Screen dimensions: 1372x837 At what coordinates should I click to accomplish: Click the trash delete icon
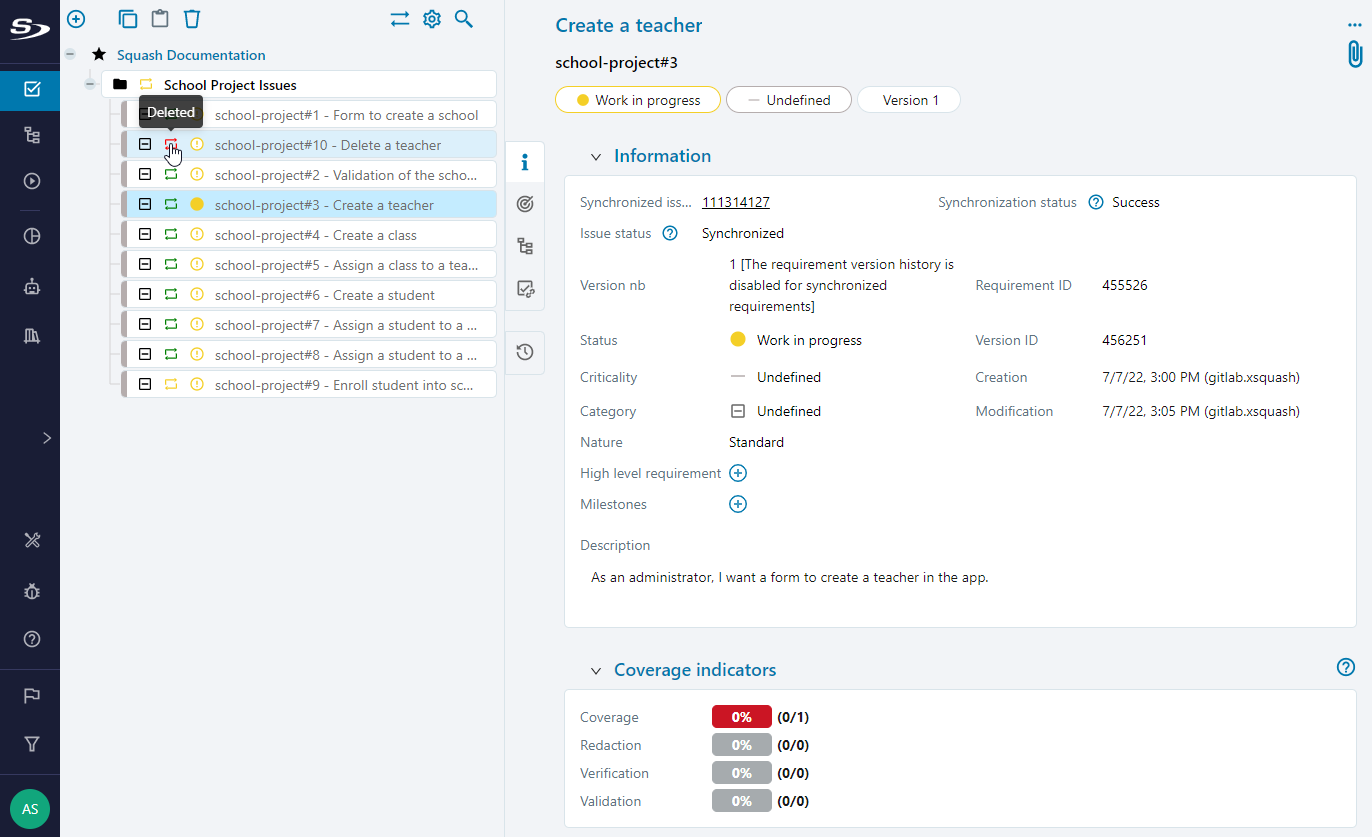click(192, 19)
